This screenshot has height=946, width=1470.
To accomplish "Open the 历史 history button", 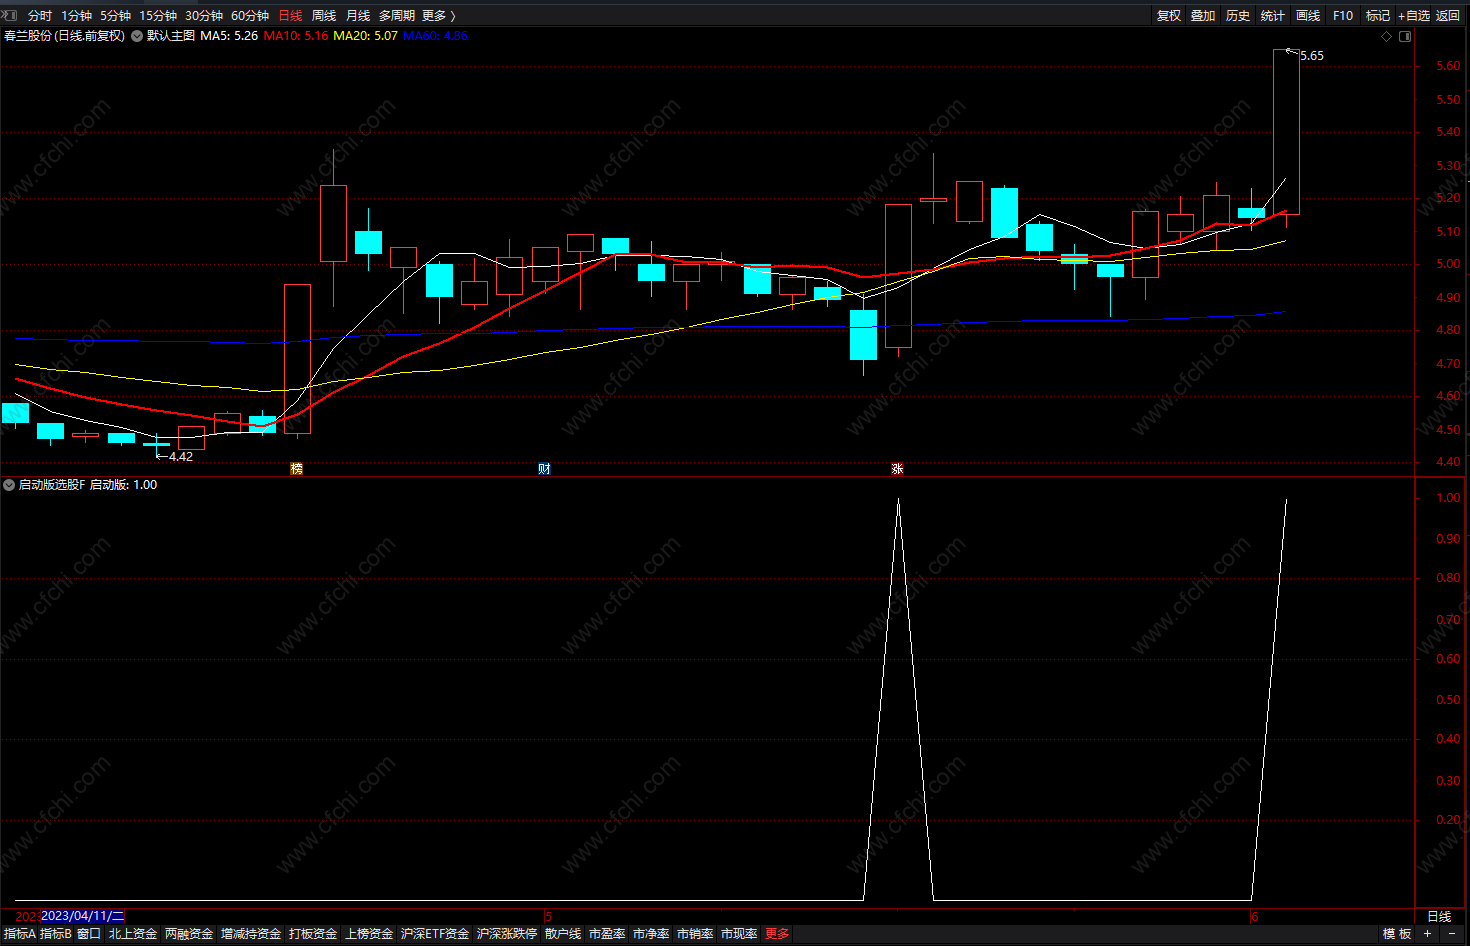I will pos(1238,16).
